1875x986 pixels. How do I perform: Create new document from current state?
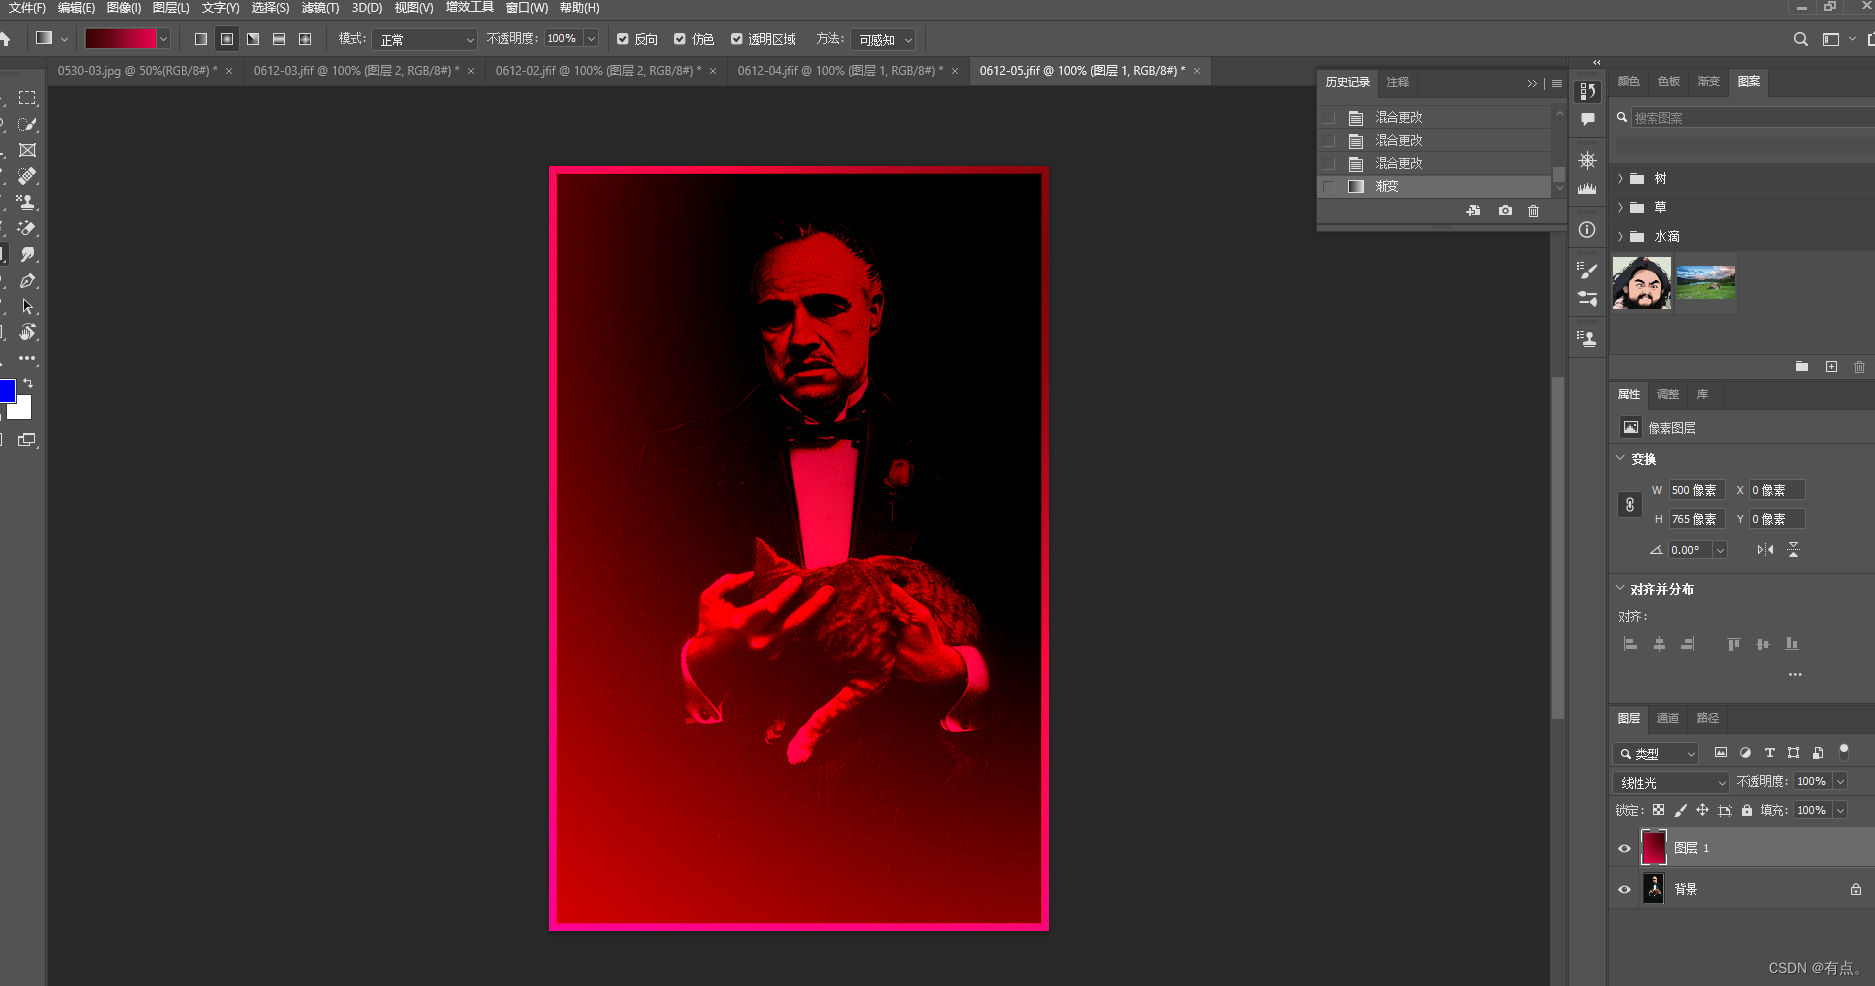pyautogui.click(x=1473, y=211)
